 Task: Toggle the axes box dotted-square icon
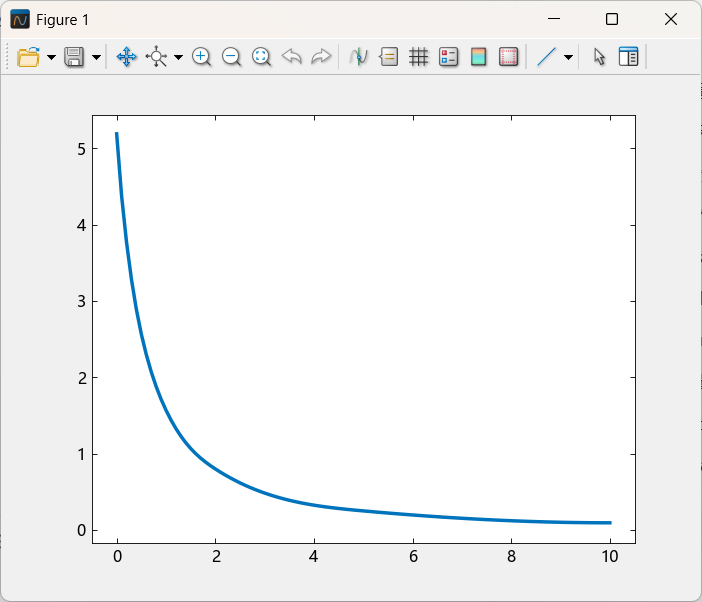(x=509, y=57)
